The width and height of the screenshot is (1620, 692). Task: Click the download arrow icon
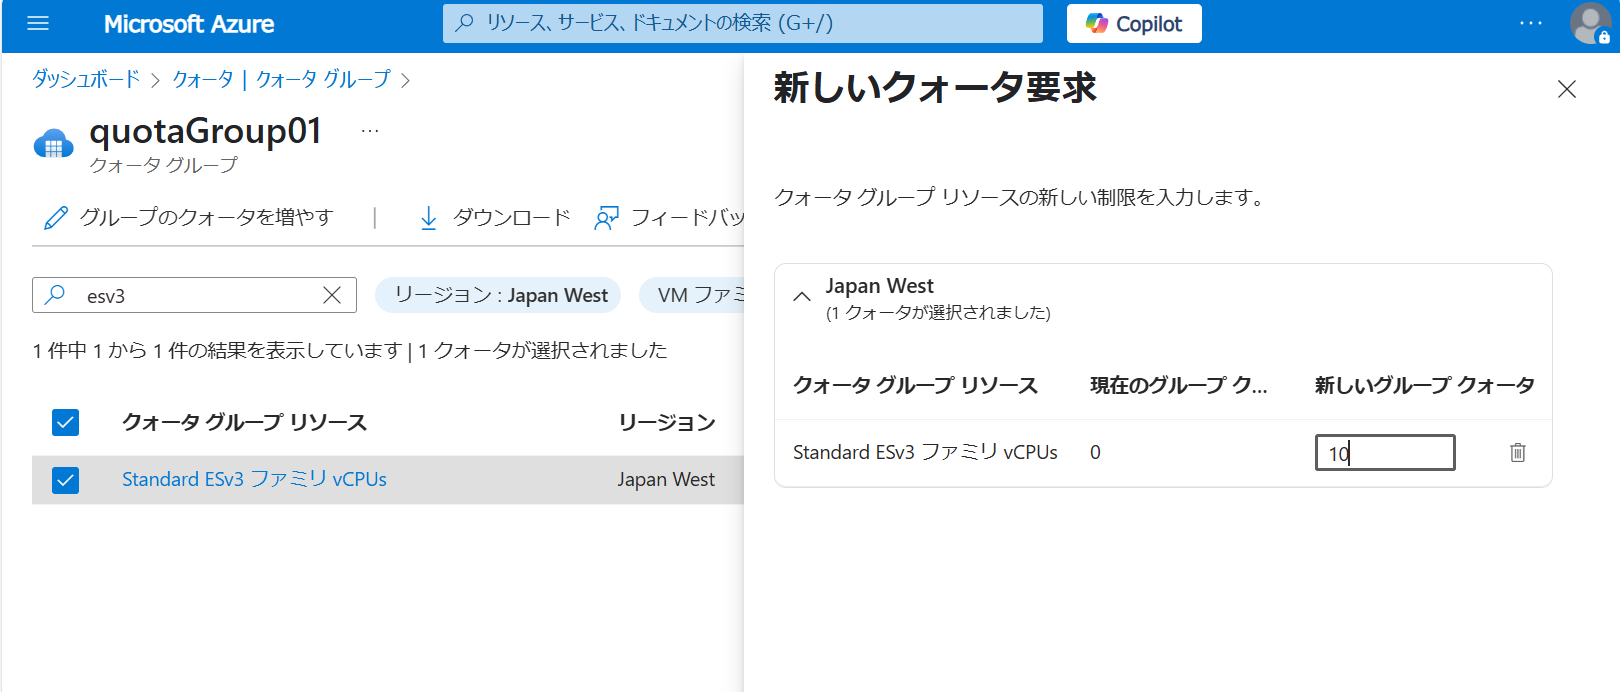(429, 218)
